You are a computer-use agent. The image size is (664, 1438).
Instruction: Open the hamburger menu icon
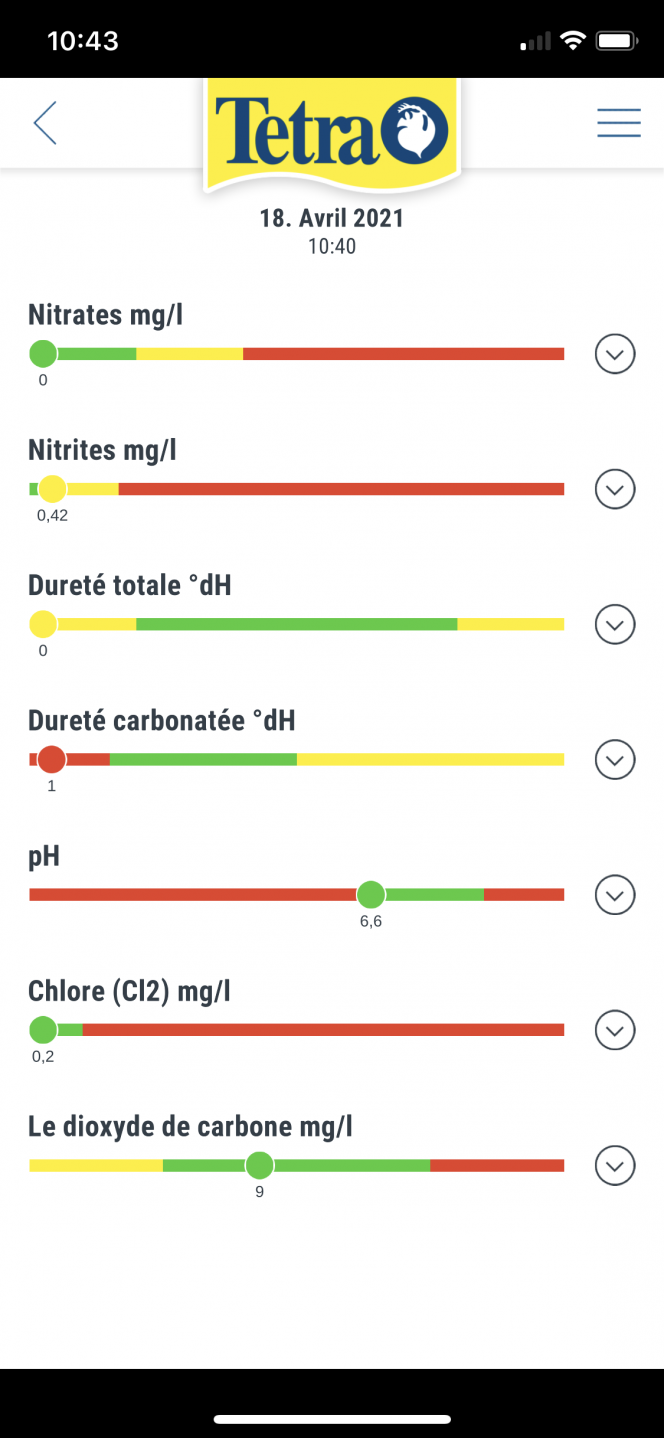click(x=619, y=122)
